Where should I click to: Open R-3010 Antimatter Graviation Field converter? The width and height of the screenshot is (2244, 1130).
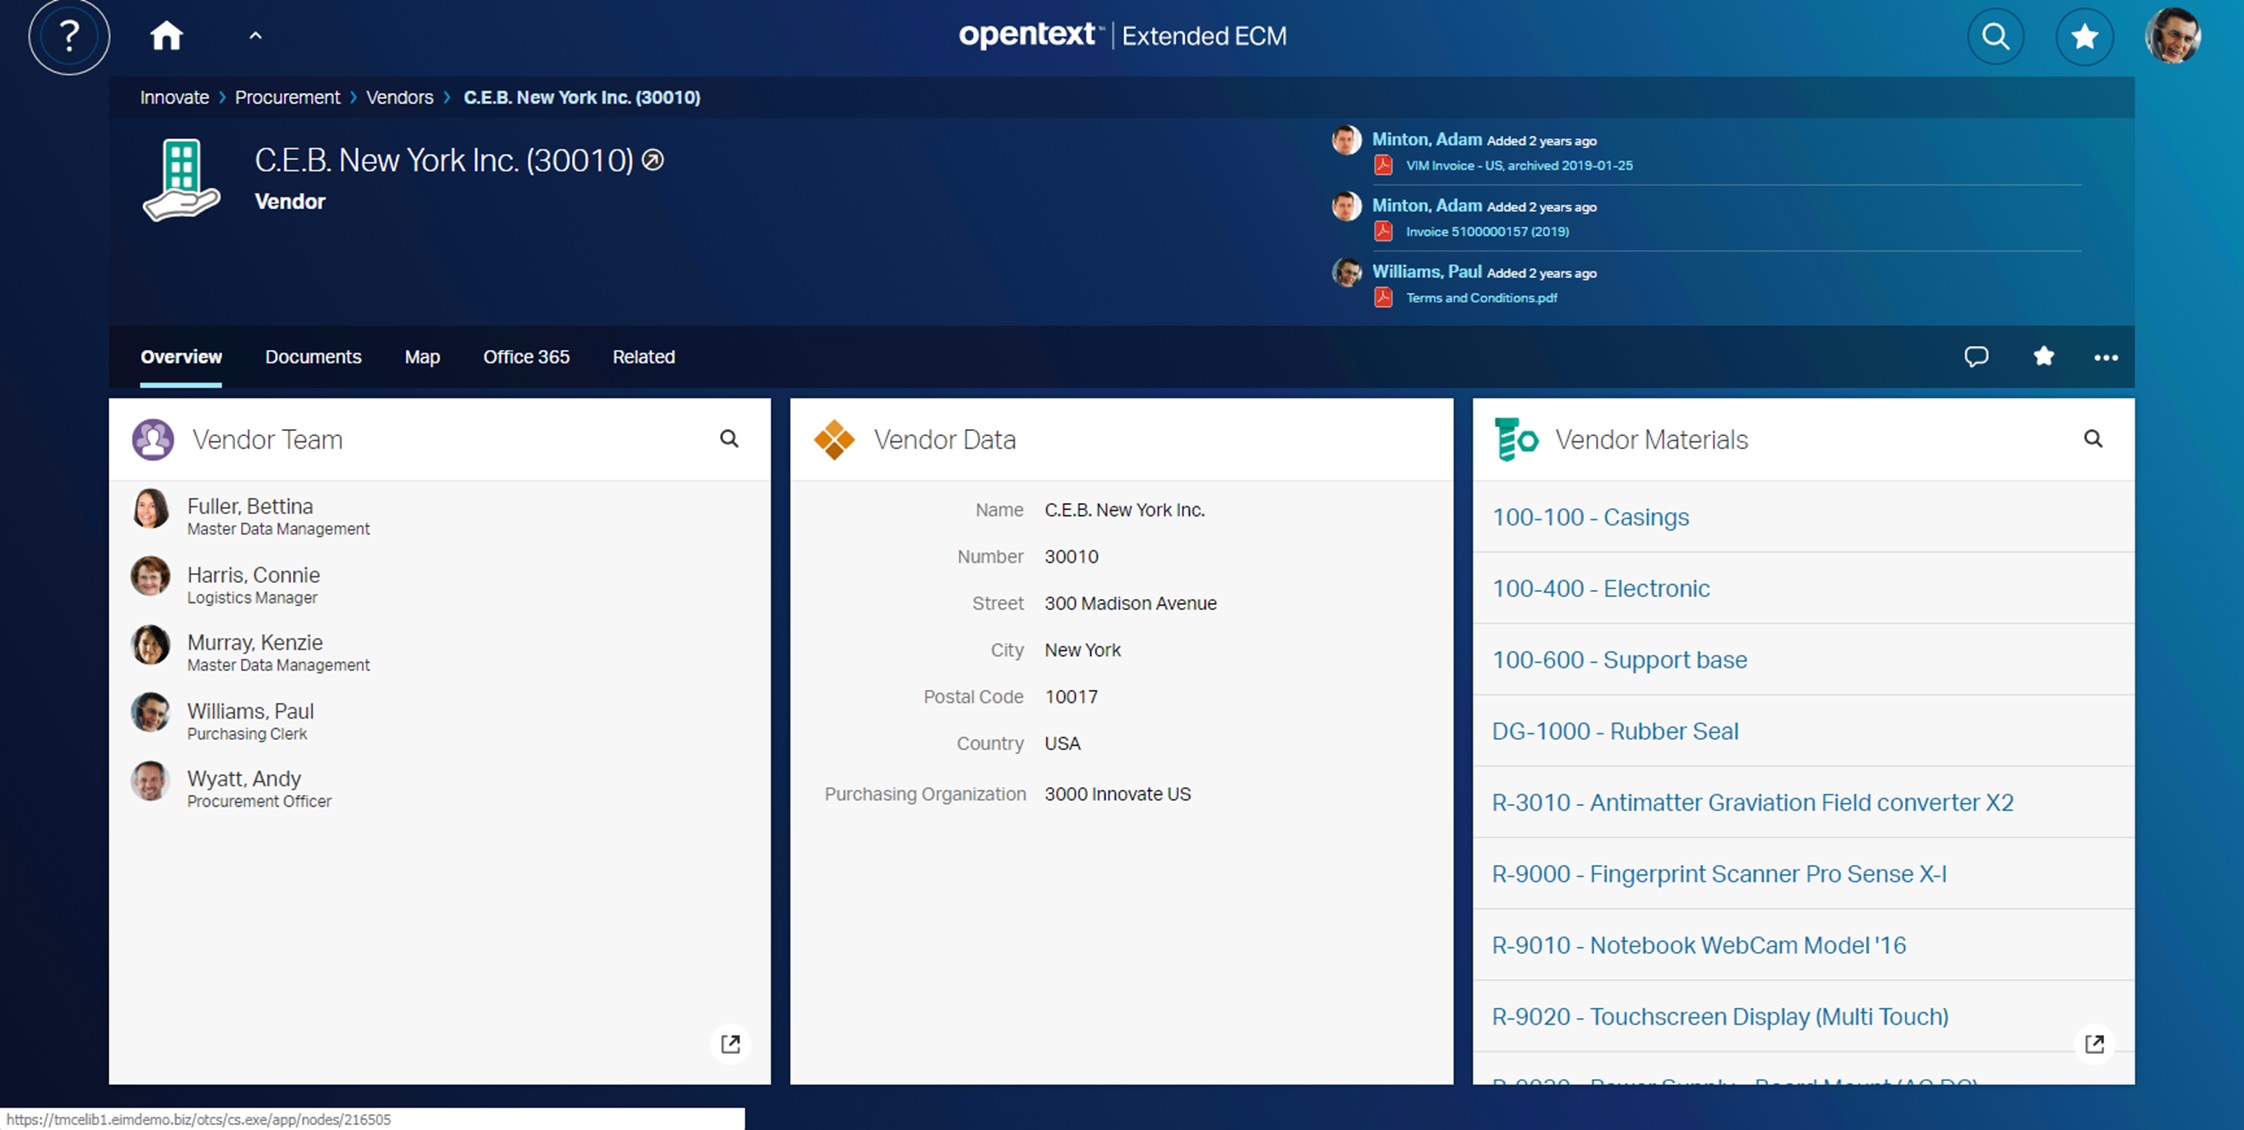click(1752, 802)
